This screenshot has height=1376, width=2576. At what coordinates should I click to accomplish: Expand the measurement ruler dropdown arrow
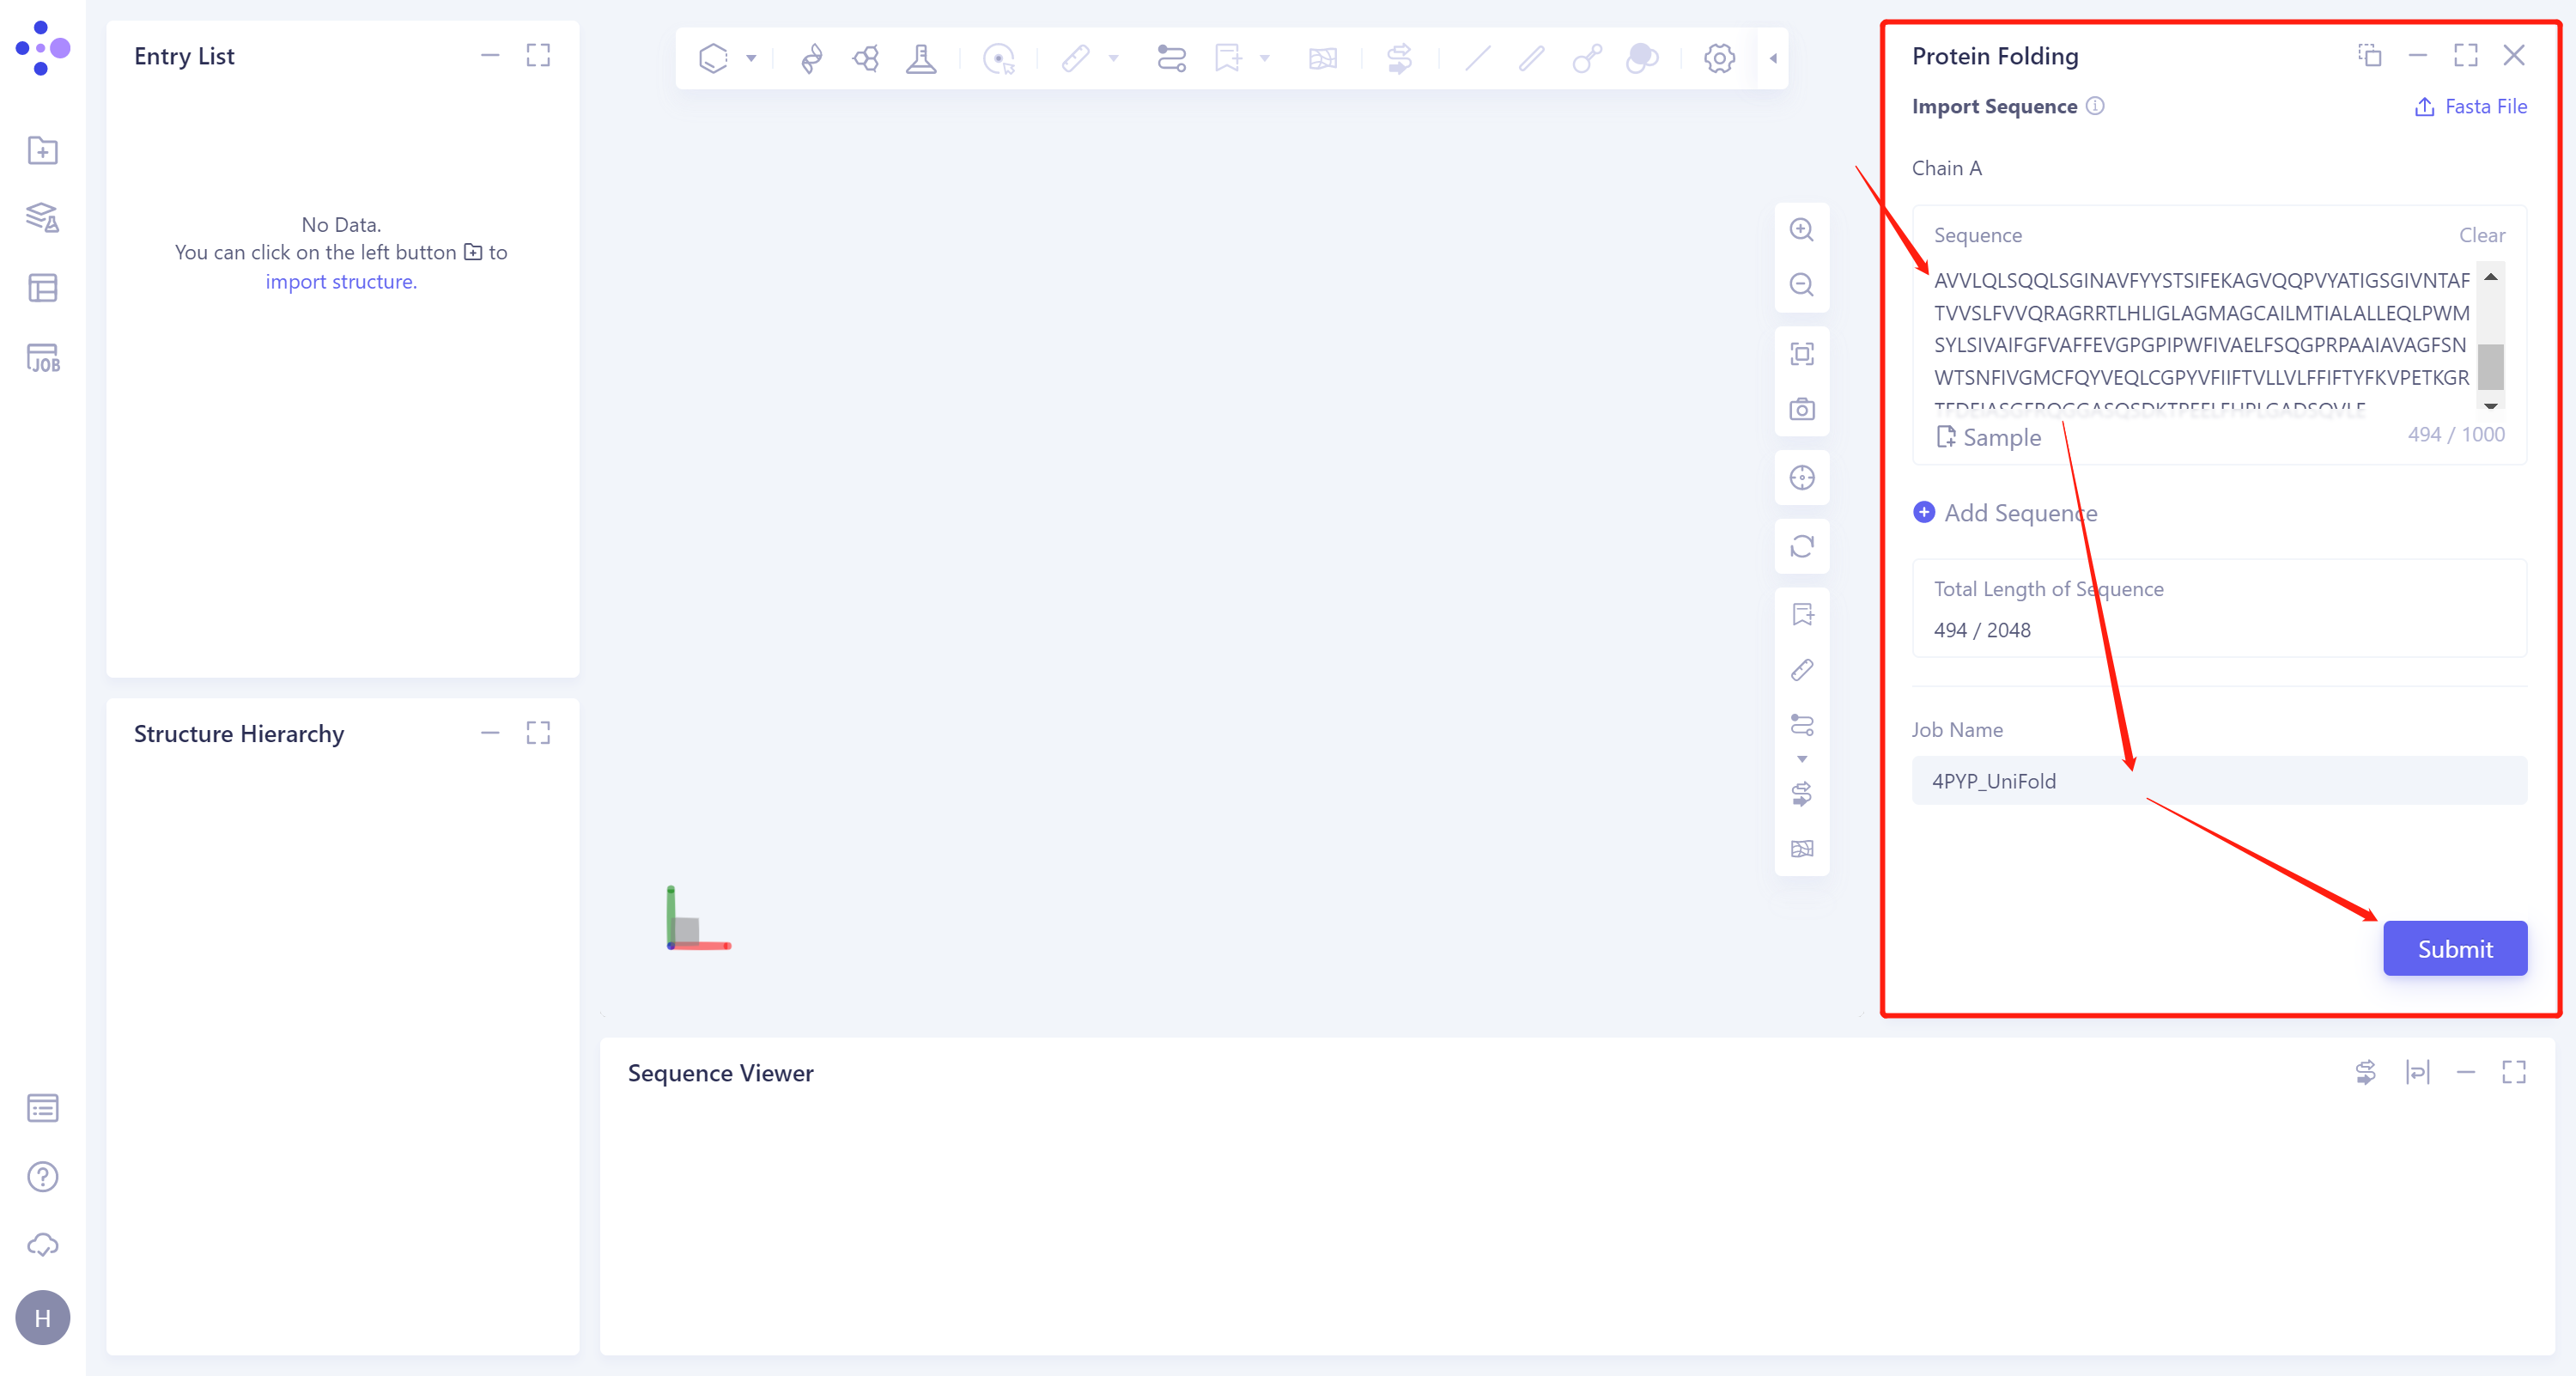[1114, 58]
